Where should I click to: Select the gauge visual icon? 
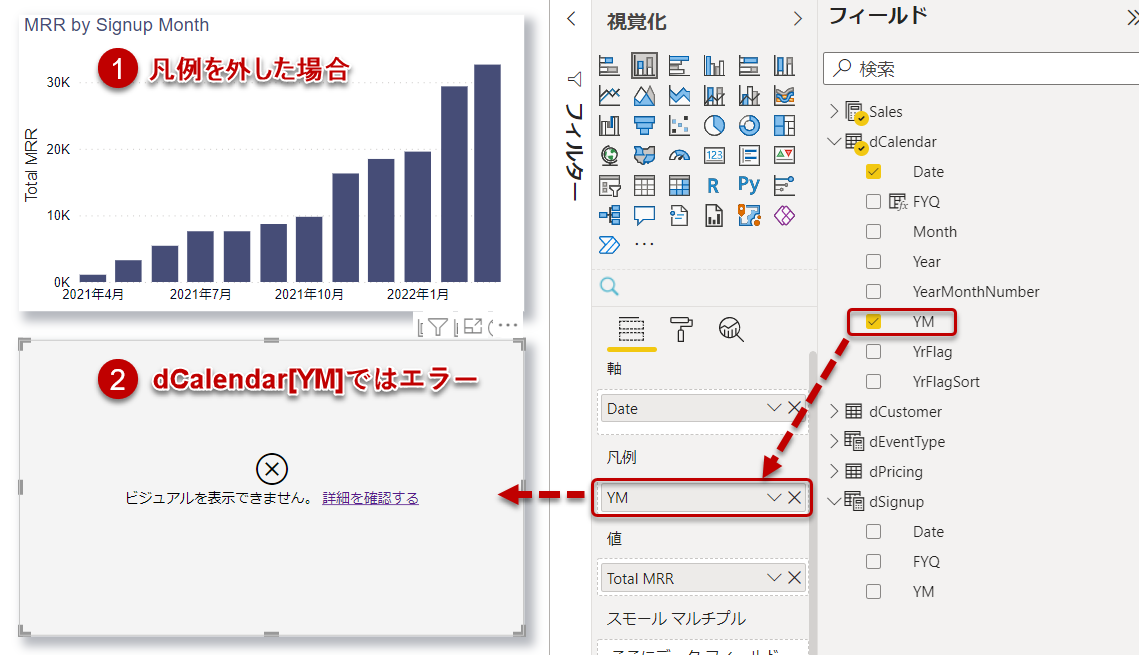click(x=679, y=155)
